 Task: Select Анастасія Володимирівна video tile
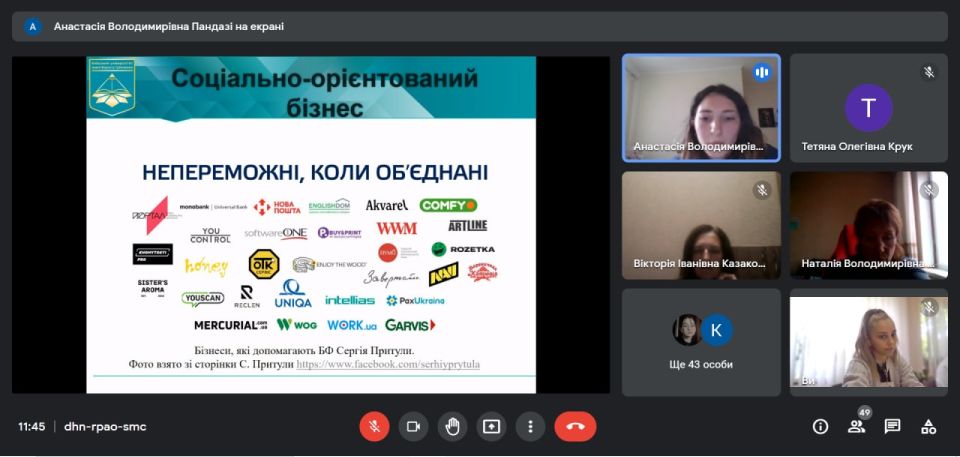pyautogui.click(x=701, y=108)
